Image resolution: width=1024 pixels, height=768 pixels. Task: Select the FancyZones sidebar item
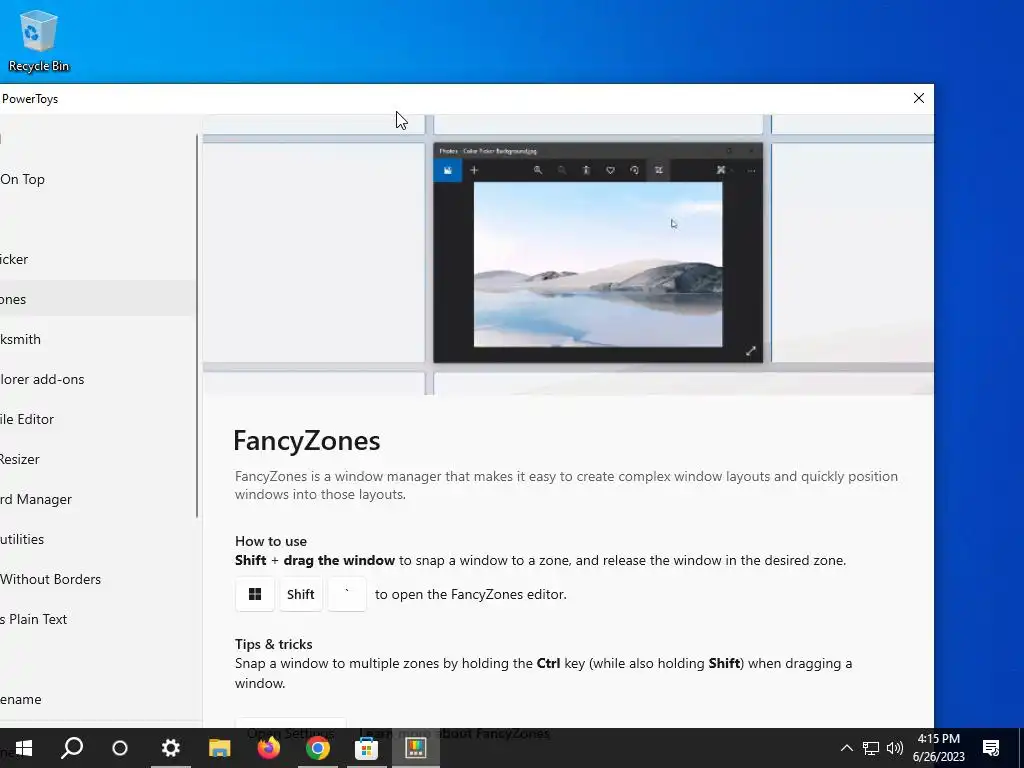(x=97, y=299)
